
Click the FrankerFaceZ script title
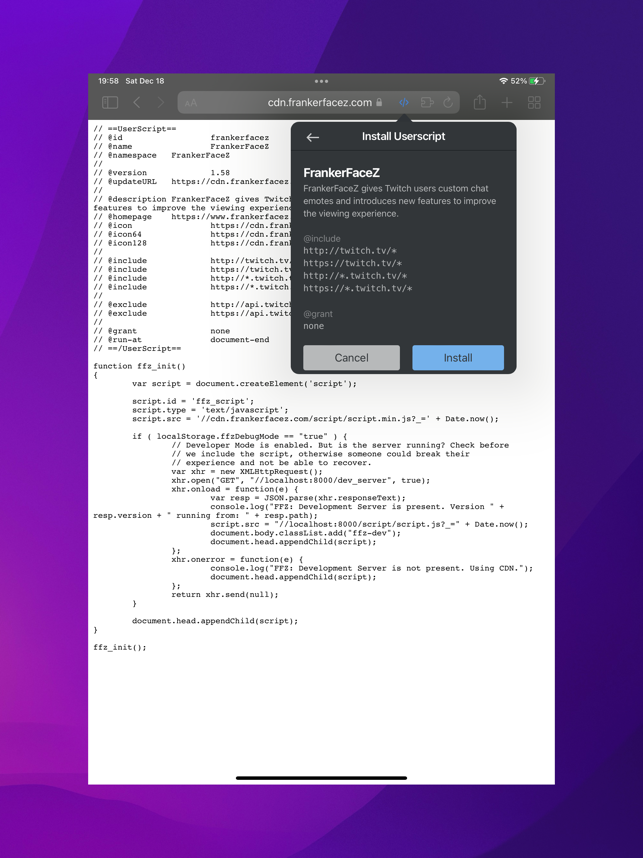341,173
